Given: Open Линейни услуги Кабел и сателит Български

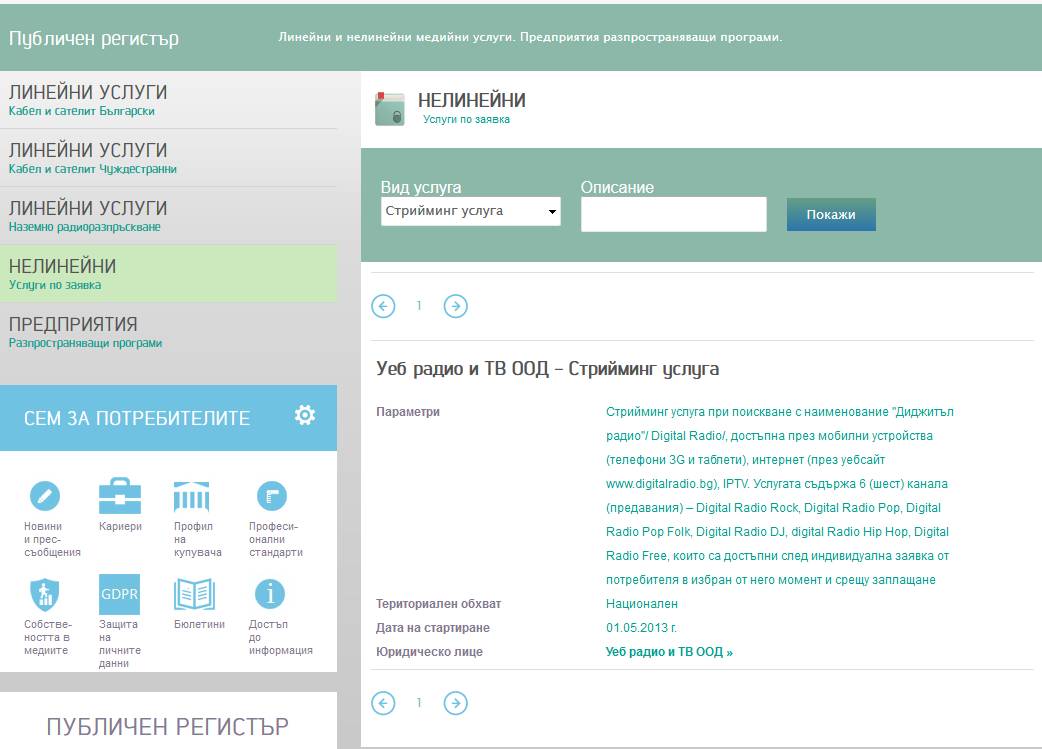Looking at the screenshot, I should point(168,100).
